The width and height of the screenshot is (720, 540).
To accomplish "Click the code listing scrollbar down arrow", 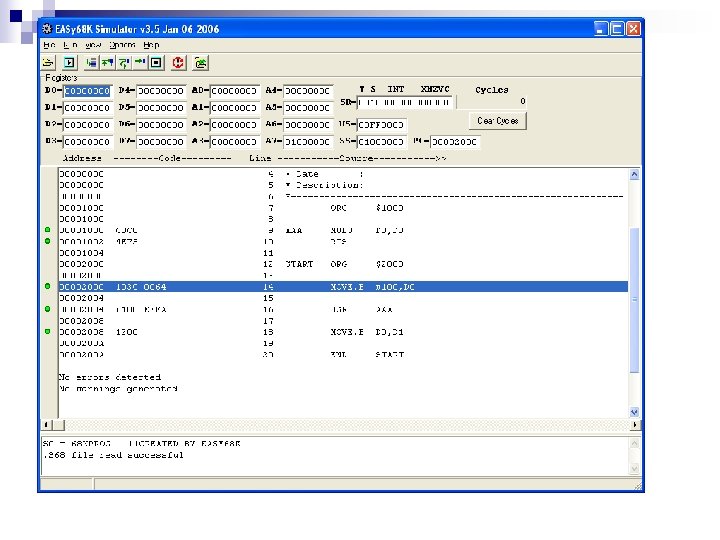I will tap(634, 411).
